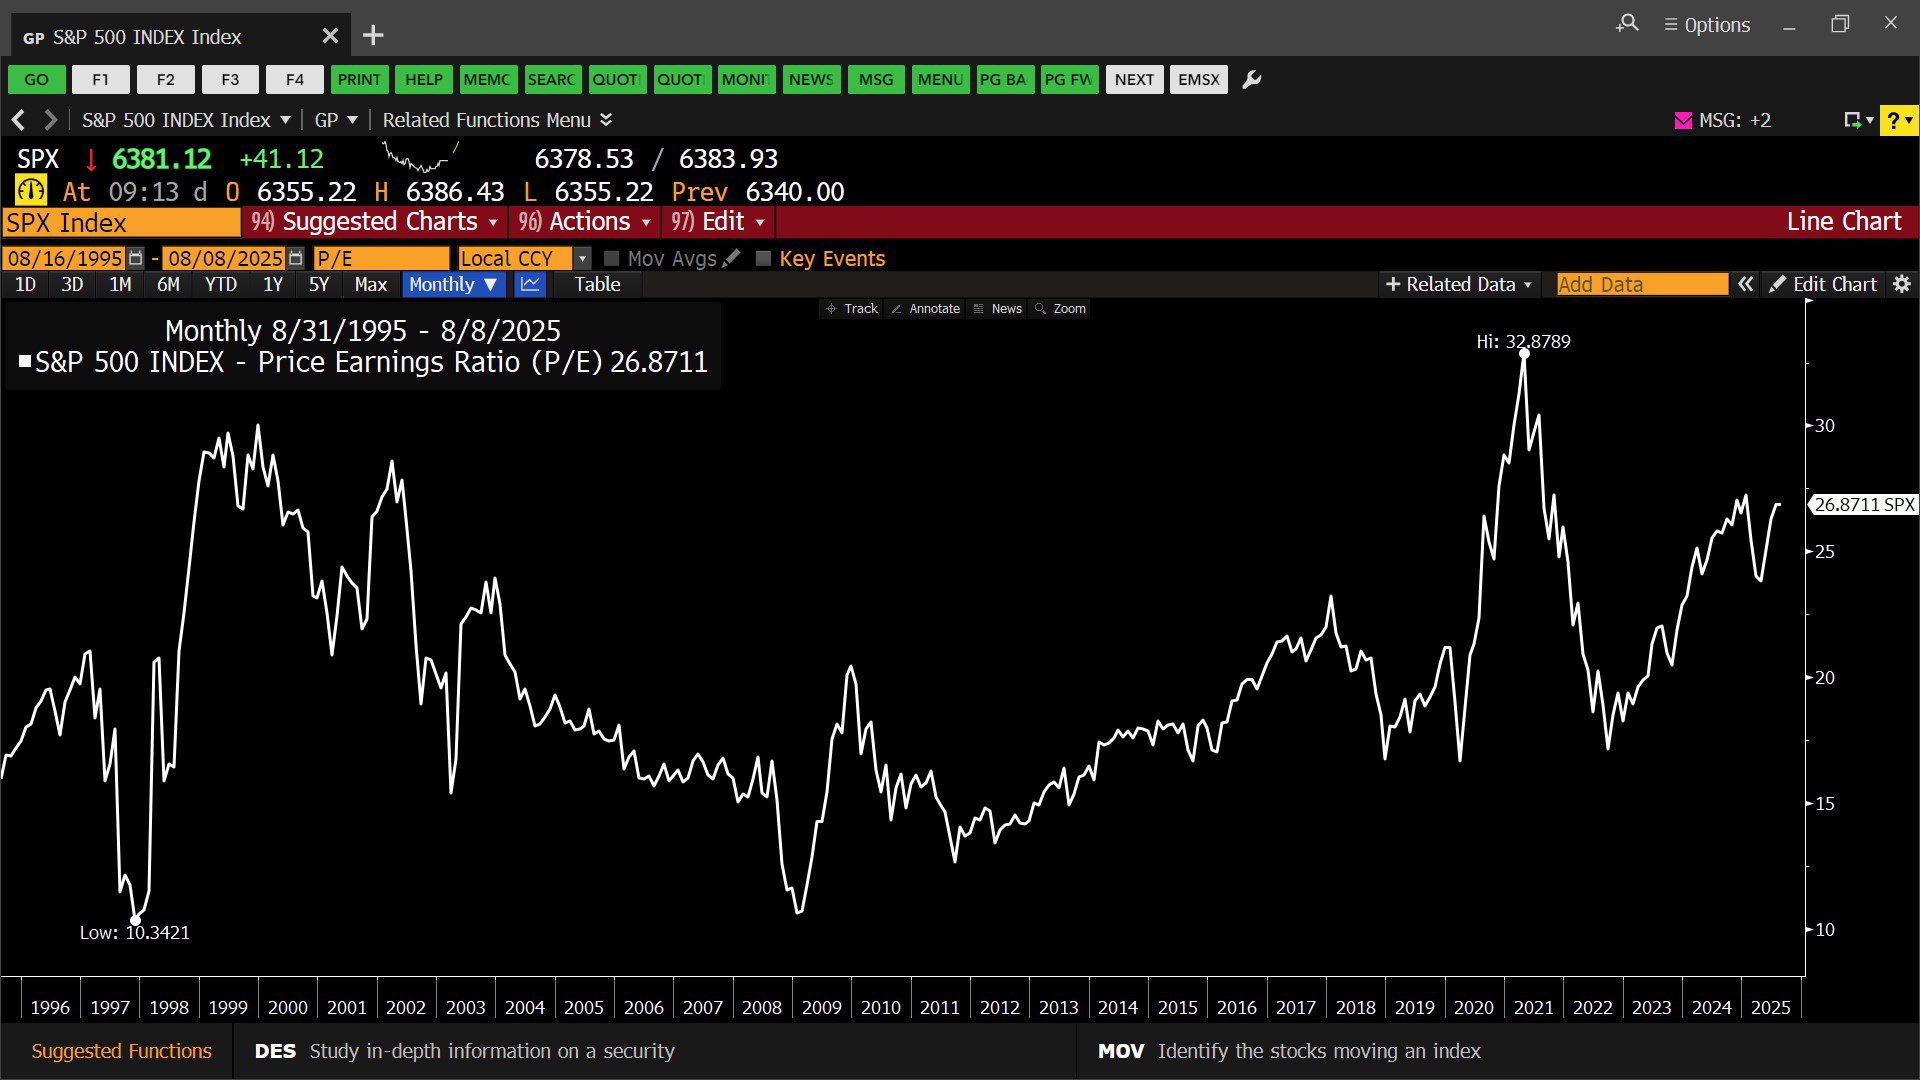Screen dimensions: 1920x1080
Task: Click the pink MSG envelope icon
Action: click(x=1683, y=120)
